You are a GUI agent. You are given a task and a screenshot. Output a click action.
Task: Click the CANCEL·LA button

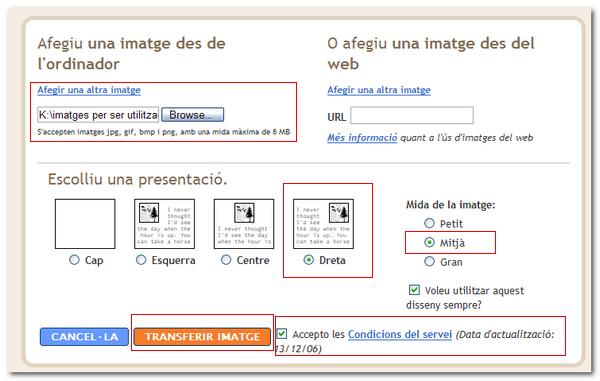pyautogui.click(x=84, y=337)
